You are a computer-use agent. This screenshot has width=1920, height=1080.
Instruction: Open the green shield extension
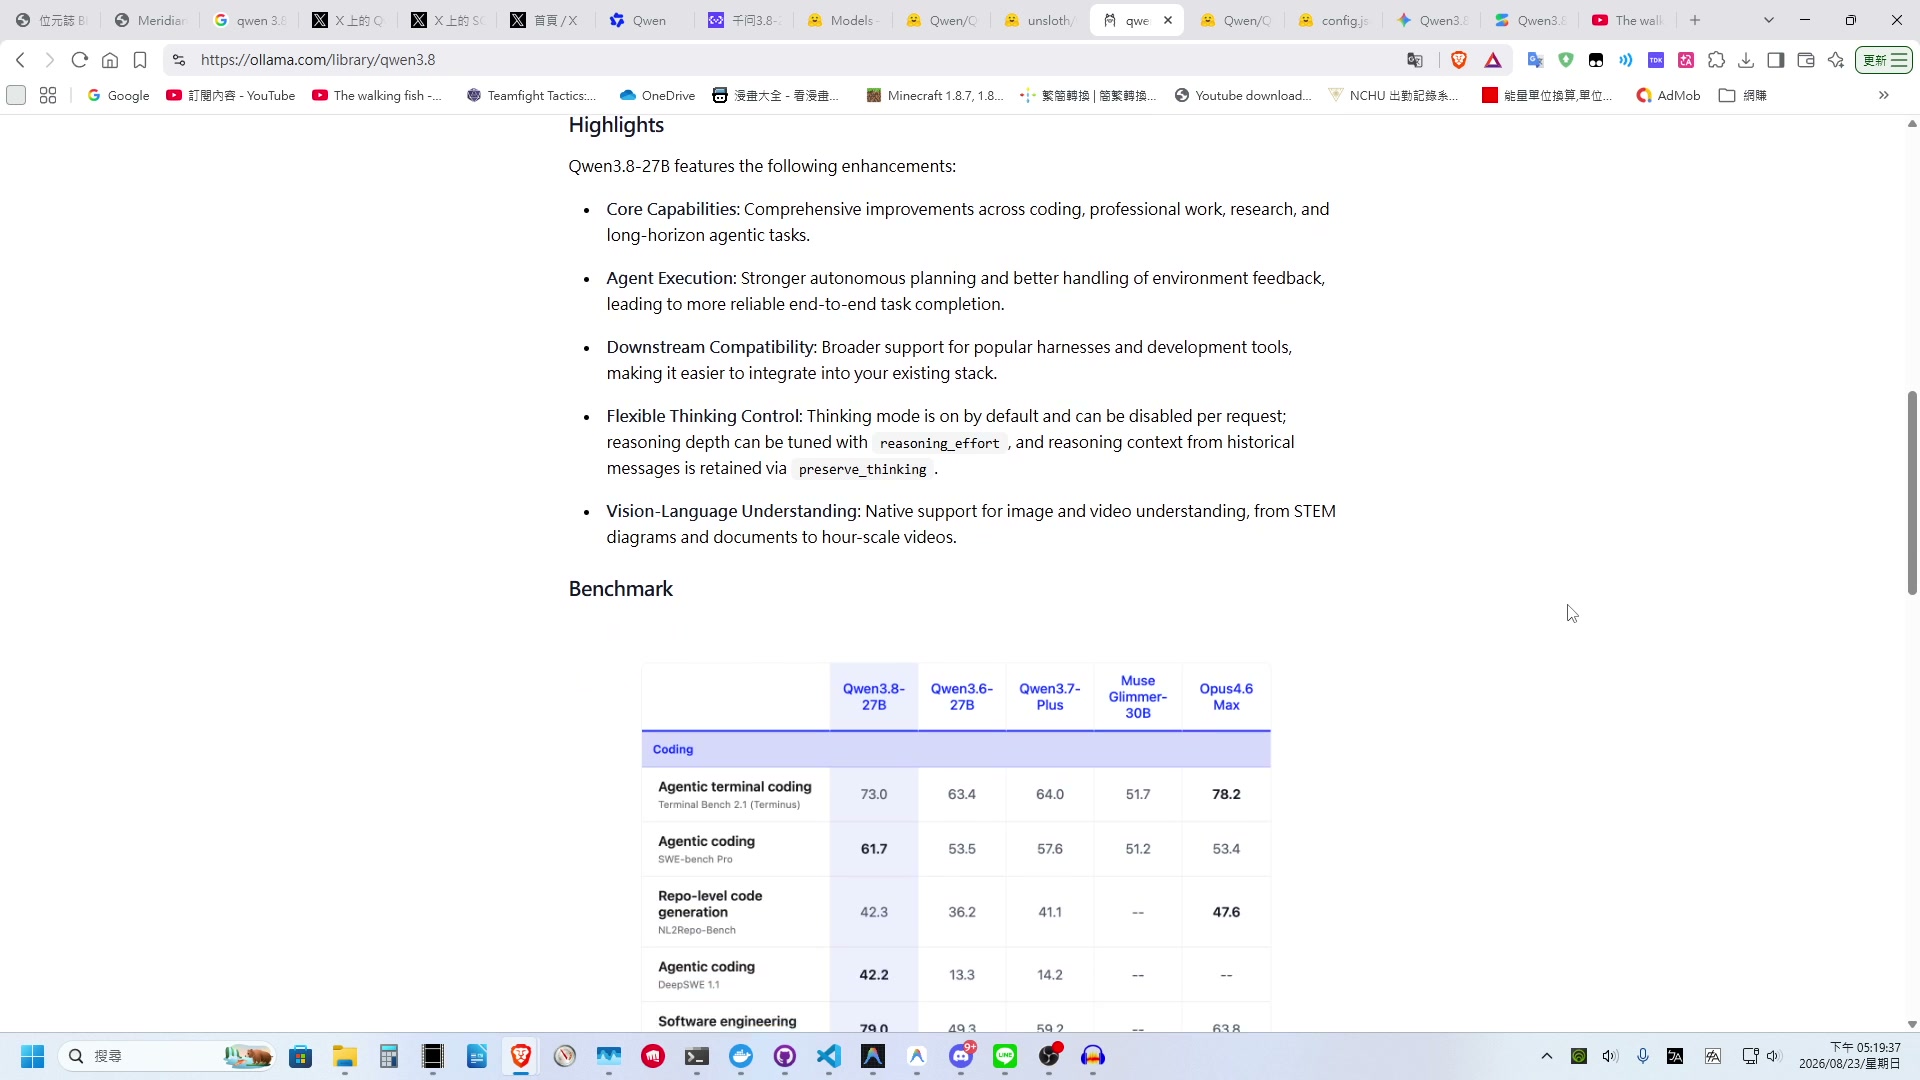[x=1566, y=60]
